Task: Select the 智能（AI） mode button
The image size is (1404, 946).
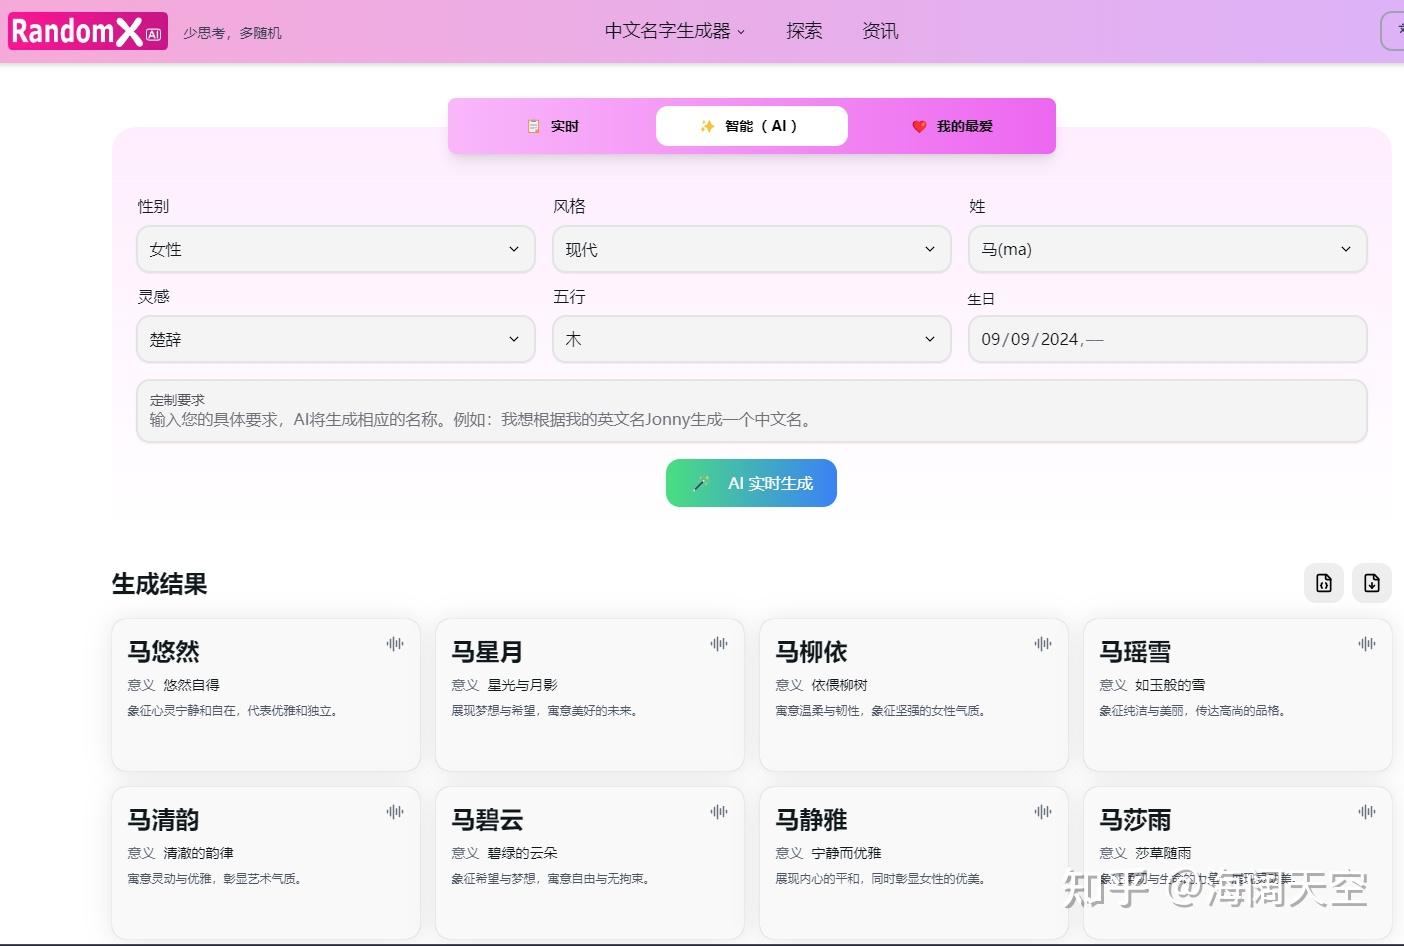Action: 751,126
